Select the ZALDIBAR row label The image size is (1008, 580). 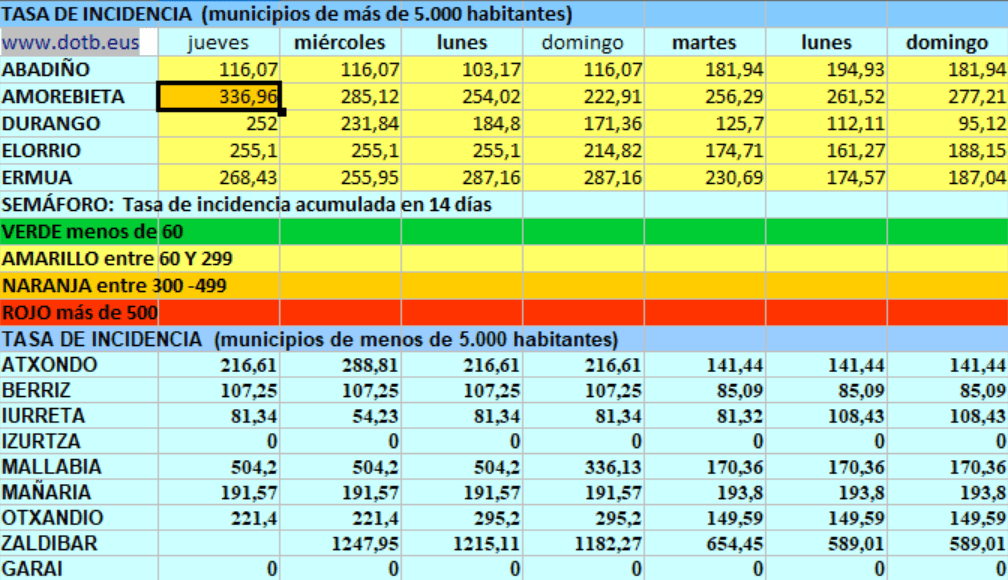click(50, 545)
